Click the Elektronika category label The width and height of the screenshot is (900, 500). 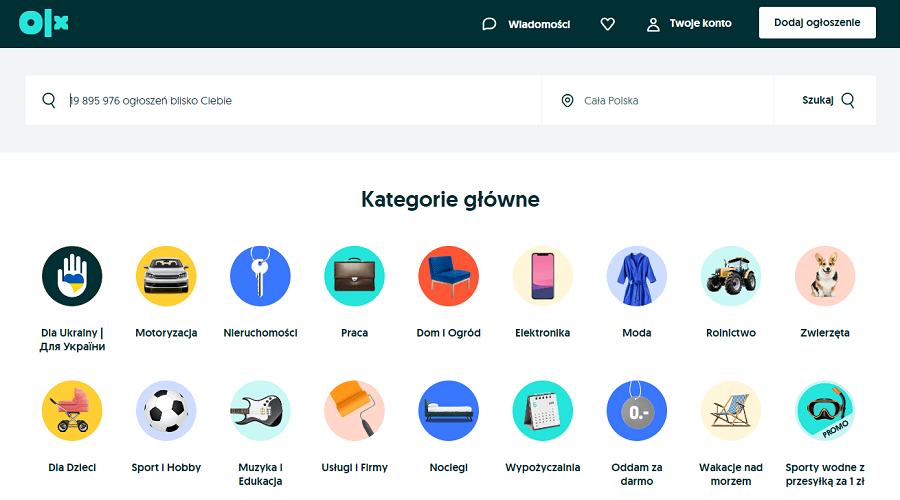[x=543, y=333]
